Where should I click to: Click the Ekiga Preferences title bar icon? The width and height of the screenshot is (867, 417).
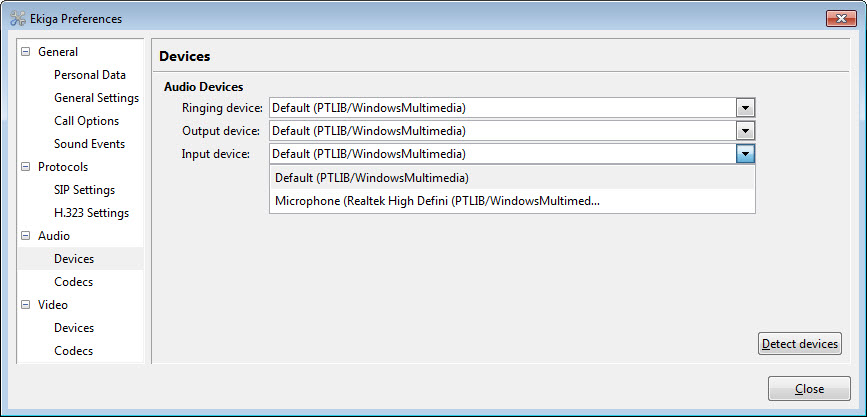click(18, 18)
